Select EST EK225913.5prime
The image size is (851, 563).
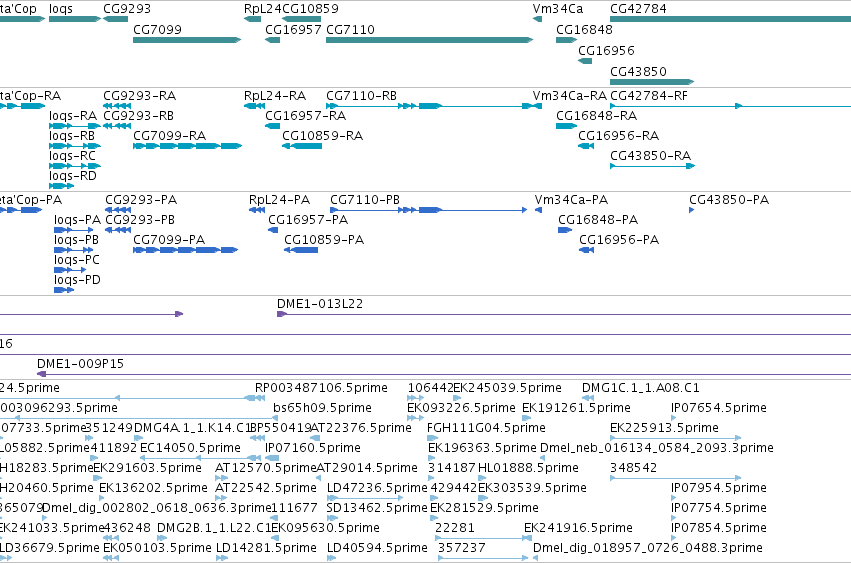676,438
